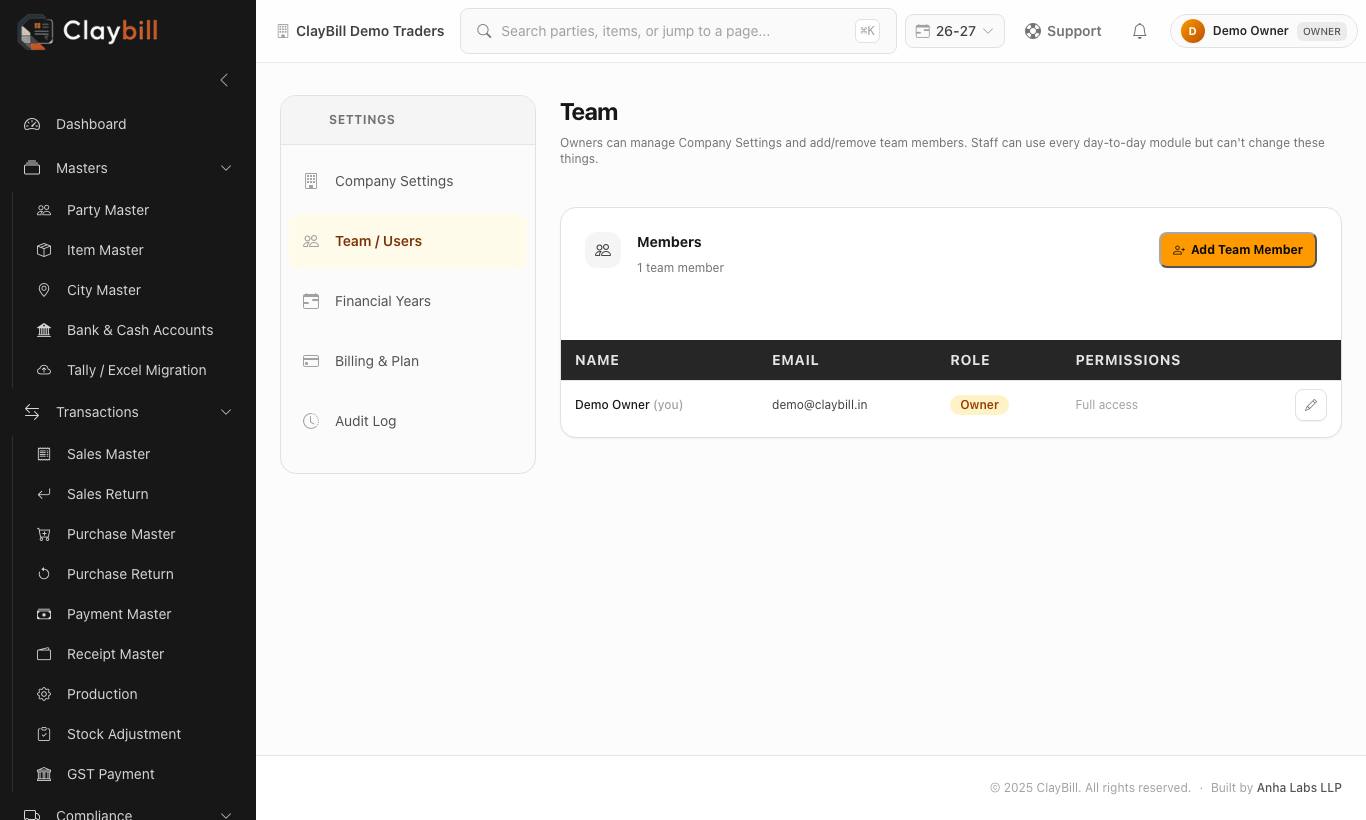Select Team / Users settings
This screenshot has width=1366, height=820.
tap(408, 241)
